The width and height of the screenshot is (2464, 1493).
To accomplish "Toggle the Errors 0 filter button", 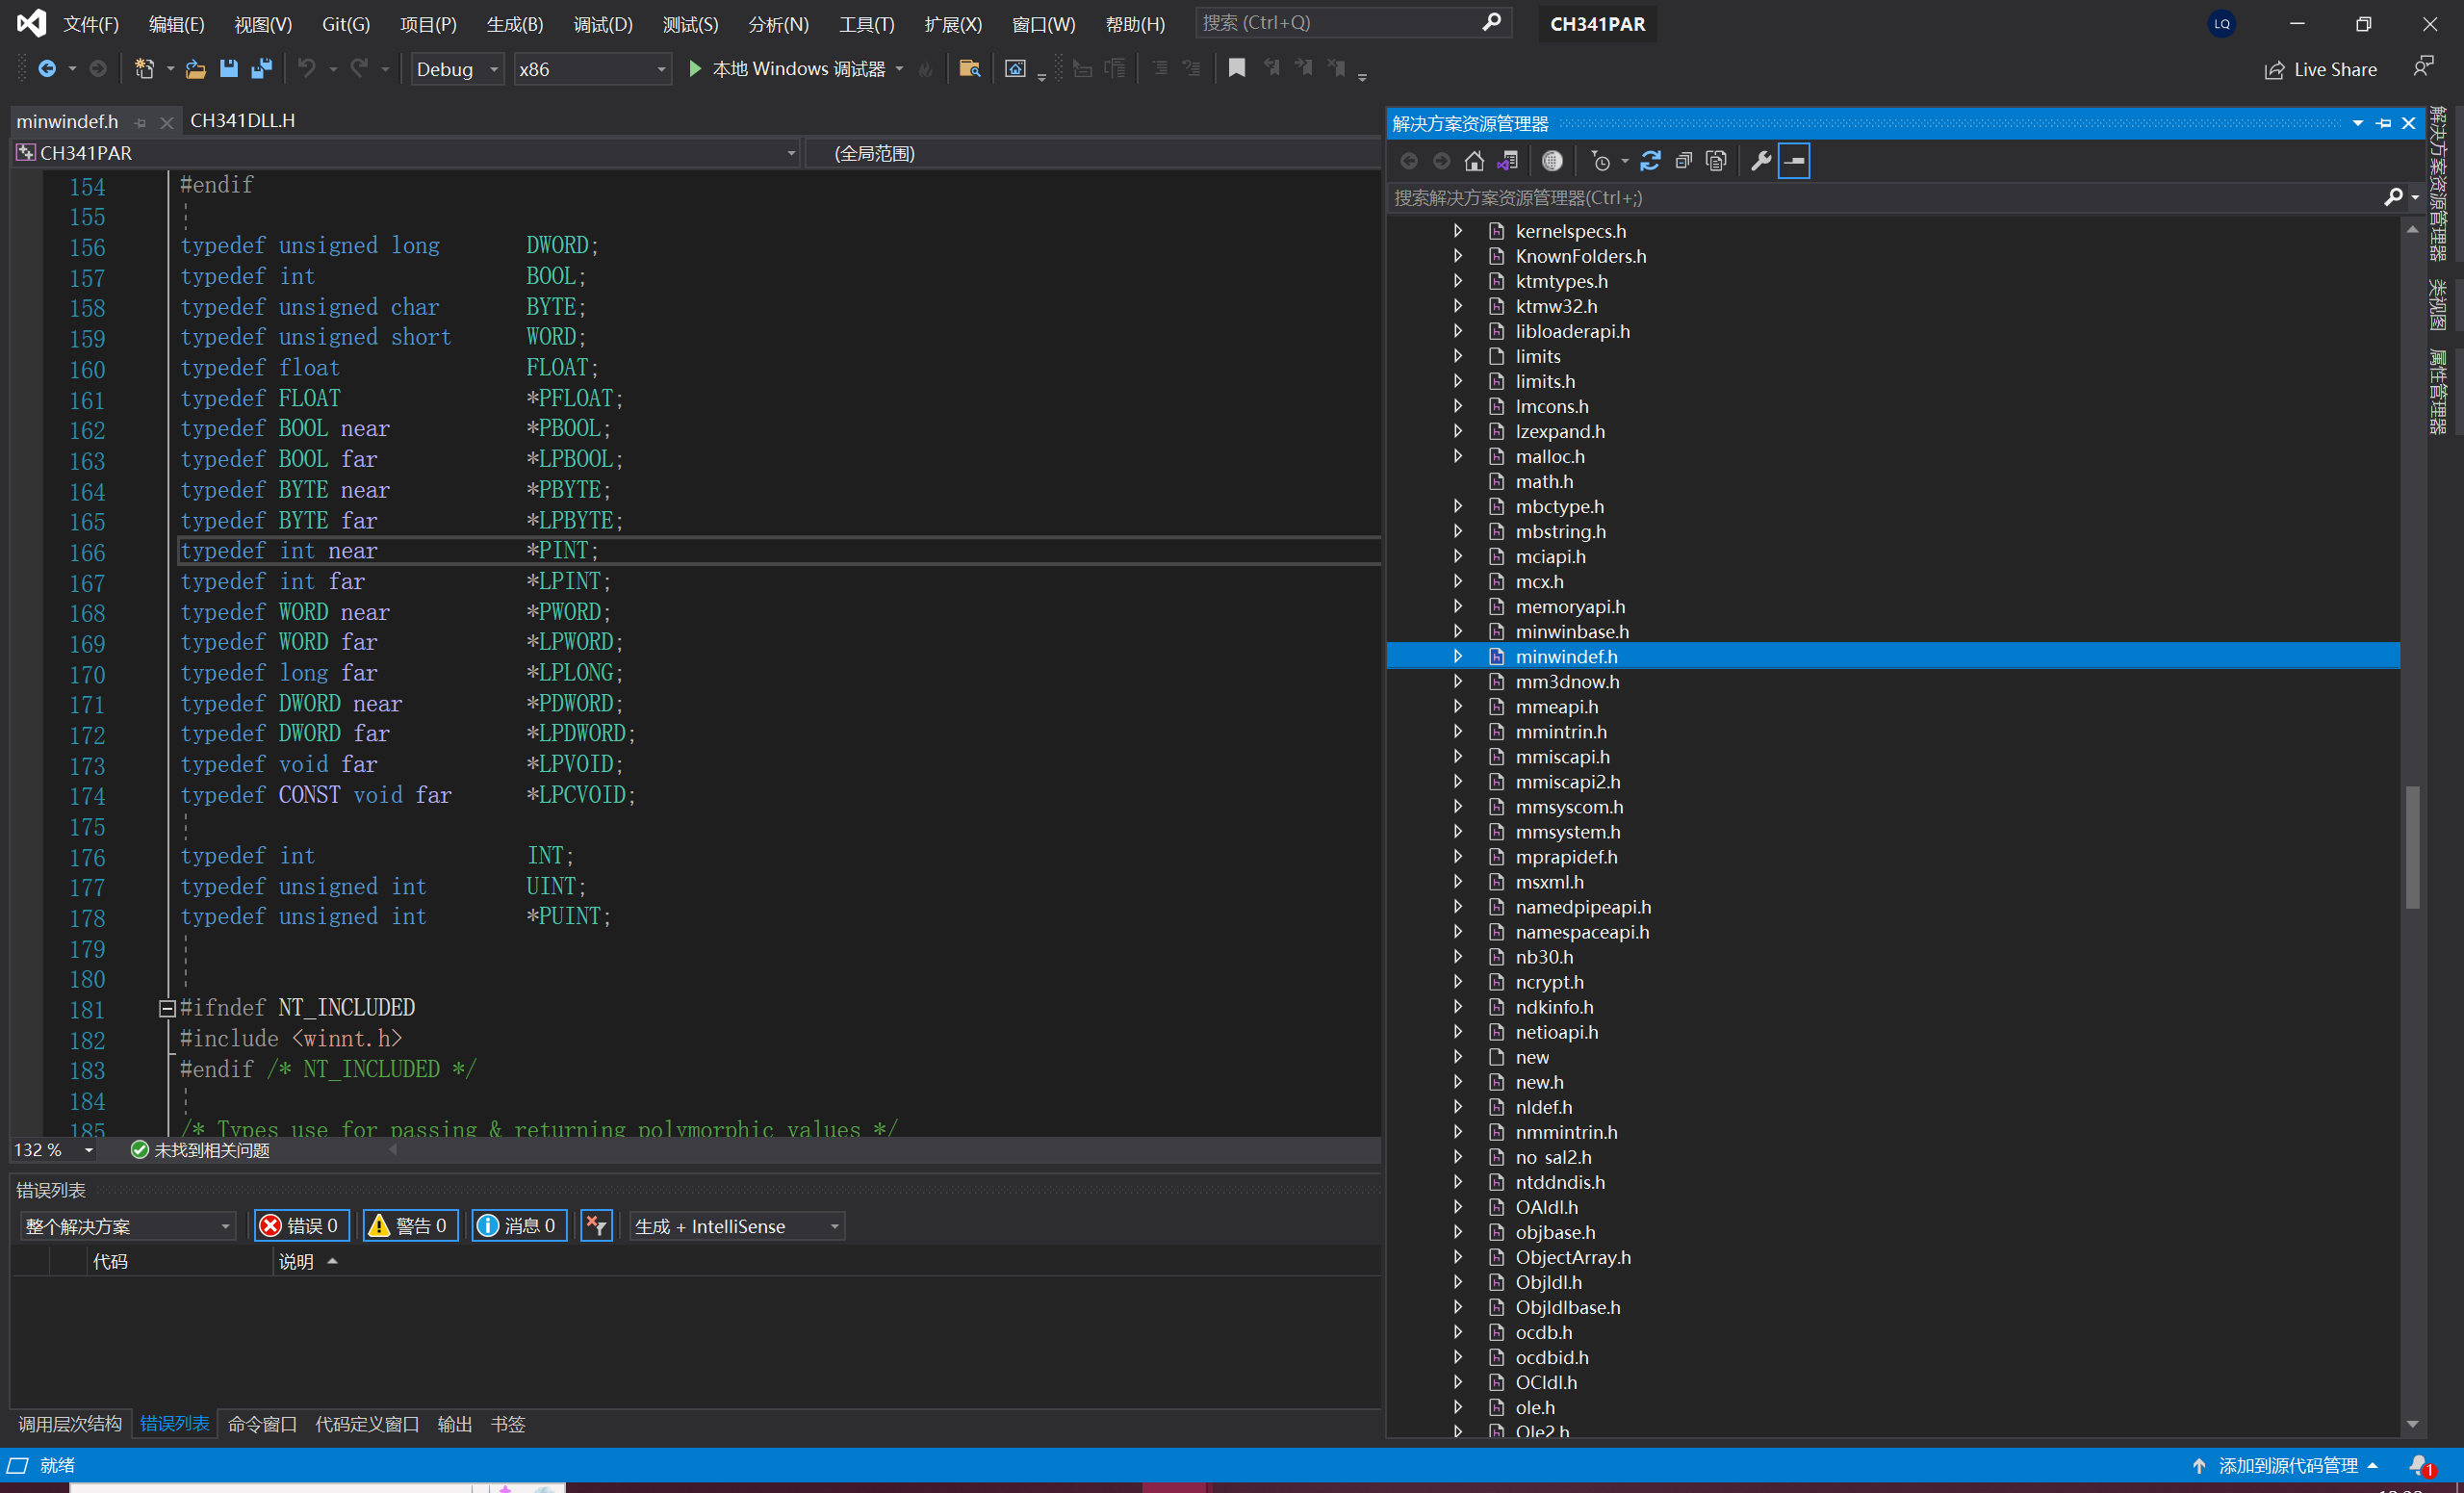I will 301,1226.
